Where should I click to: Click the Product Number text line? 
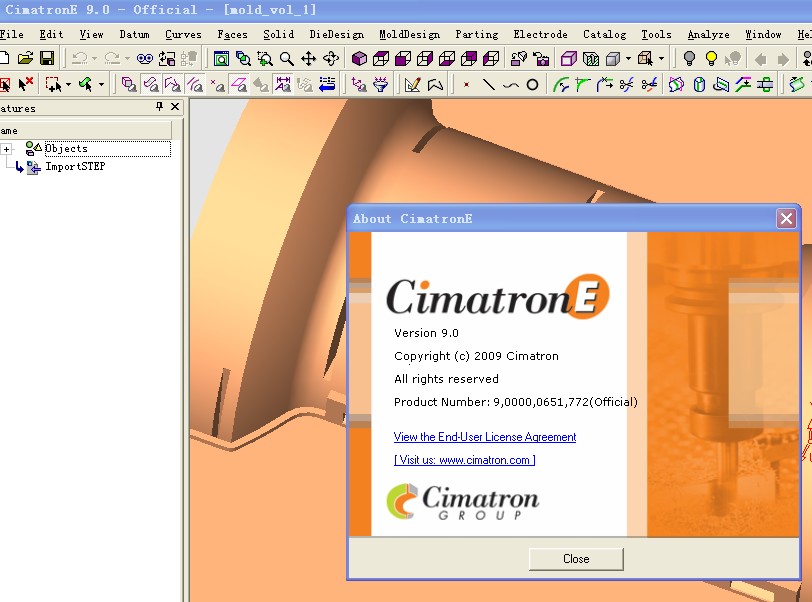[516, 402]
